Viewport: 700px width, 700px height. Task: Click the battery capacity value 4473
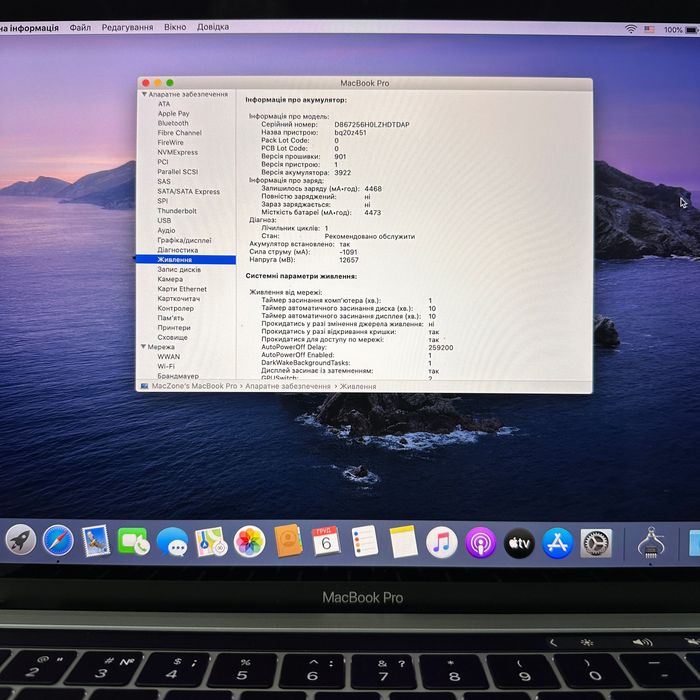373,212
